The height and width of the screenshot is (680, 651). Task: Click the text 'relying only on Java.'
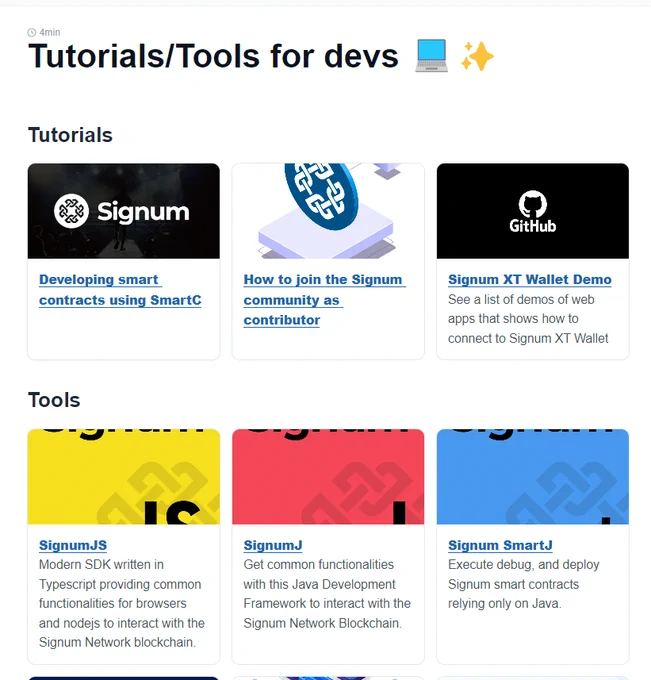coord(504,604)
